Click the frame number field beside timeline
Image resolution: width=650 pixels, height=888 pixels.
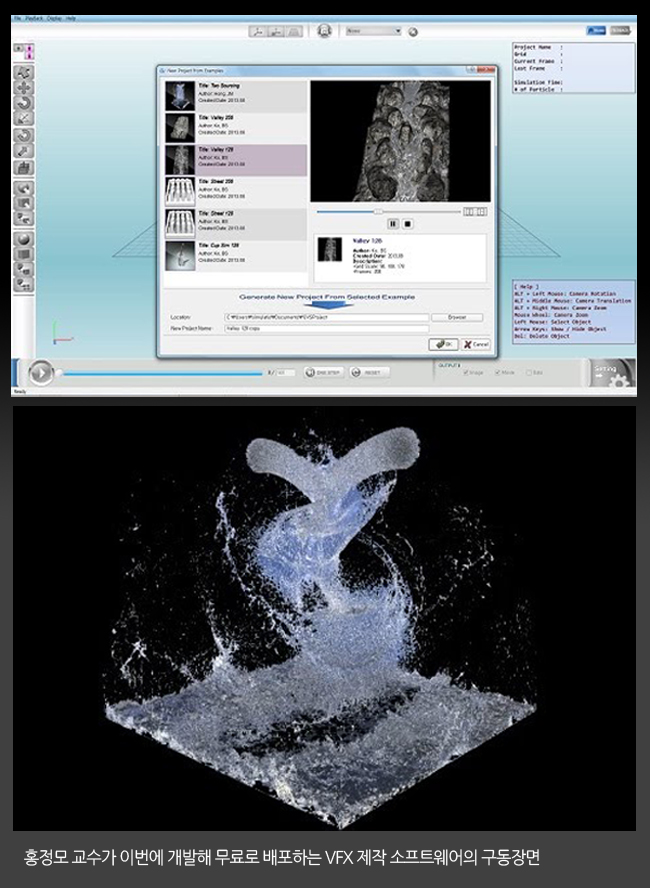[x=286, y=373]
